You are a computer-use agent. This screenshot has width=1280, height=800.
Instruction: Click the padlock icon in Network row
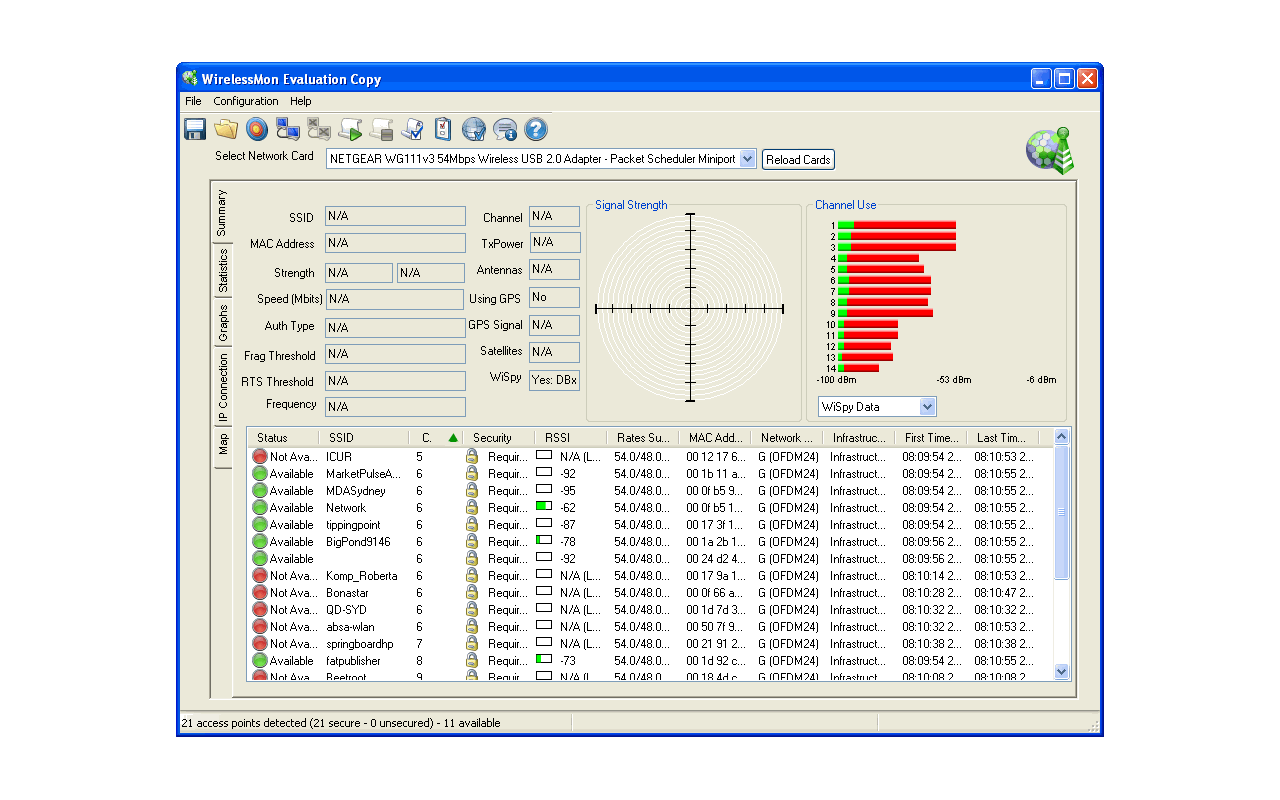click(x=472, y=508)
